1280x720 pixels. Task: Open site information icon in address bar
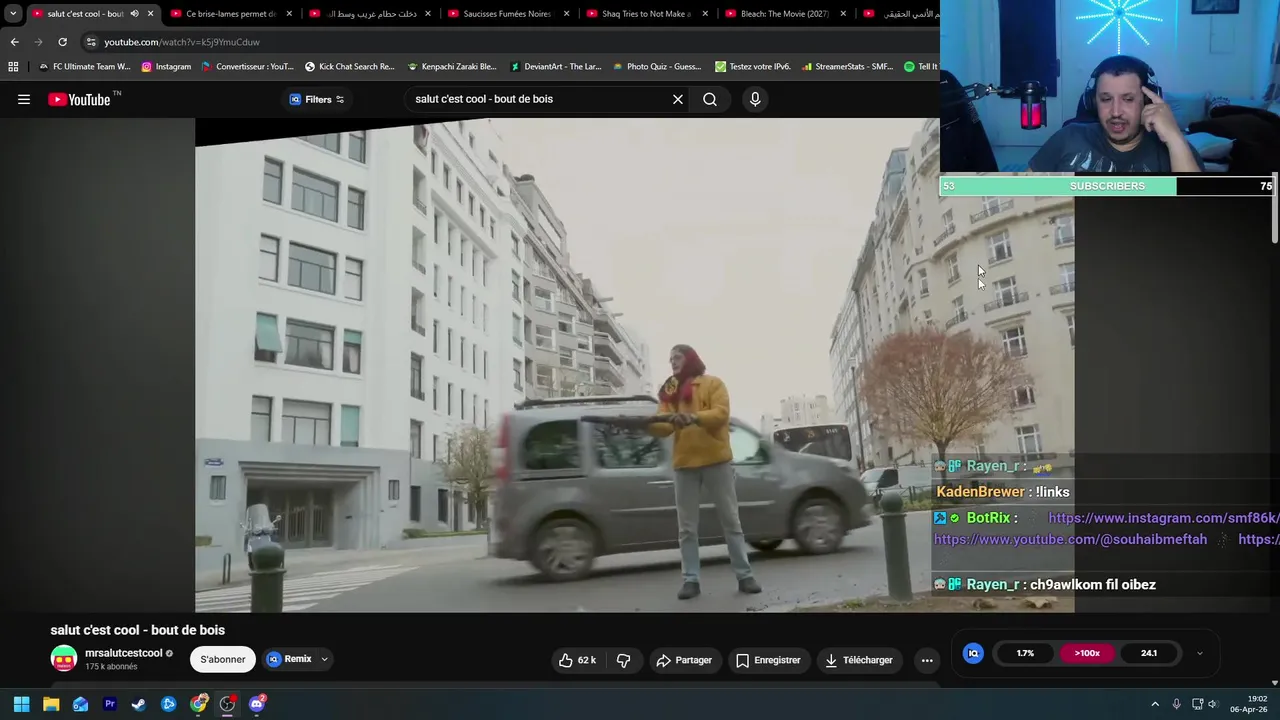point(91,42)
